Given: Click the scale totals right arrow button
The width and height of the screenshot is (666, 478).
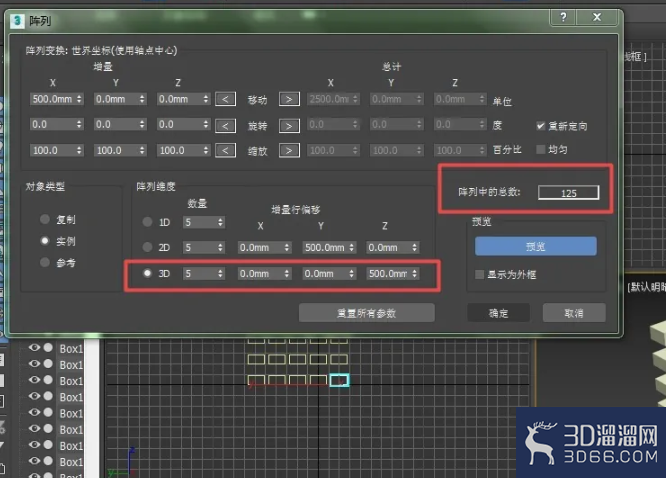Looking at the screenshot, I should [x=289, y=150].
